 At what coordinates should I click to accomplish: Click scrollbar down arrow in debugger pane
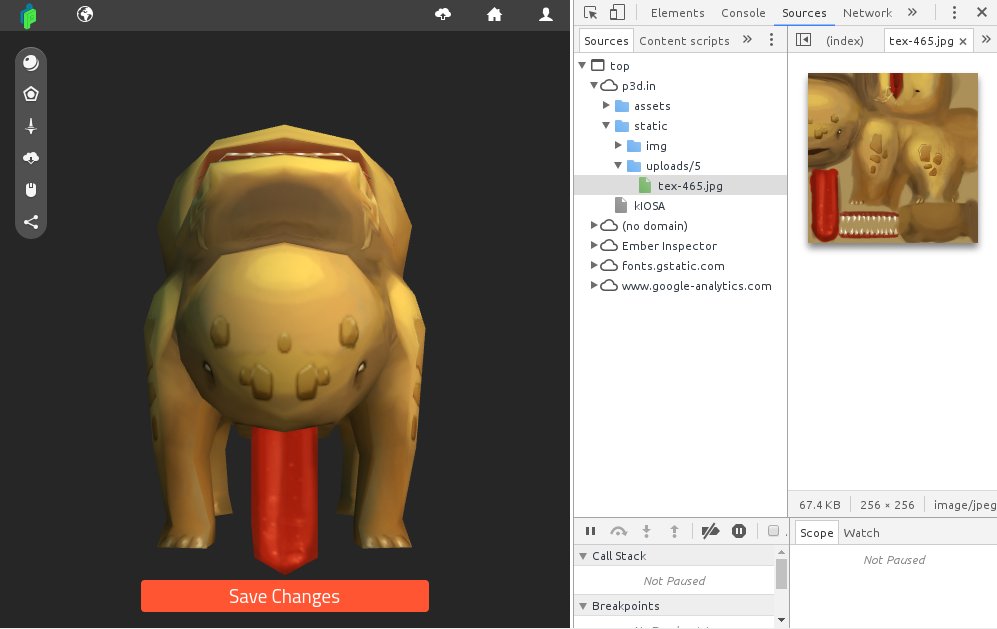781,619
